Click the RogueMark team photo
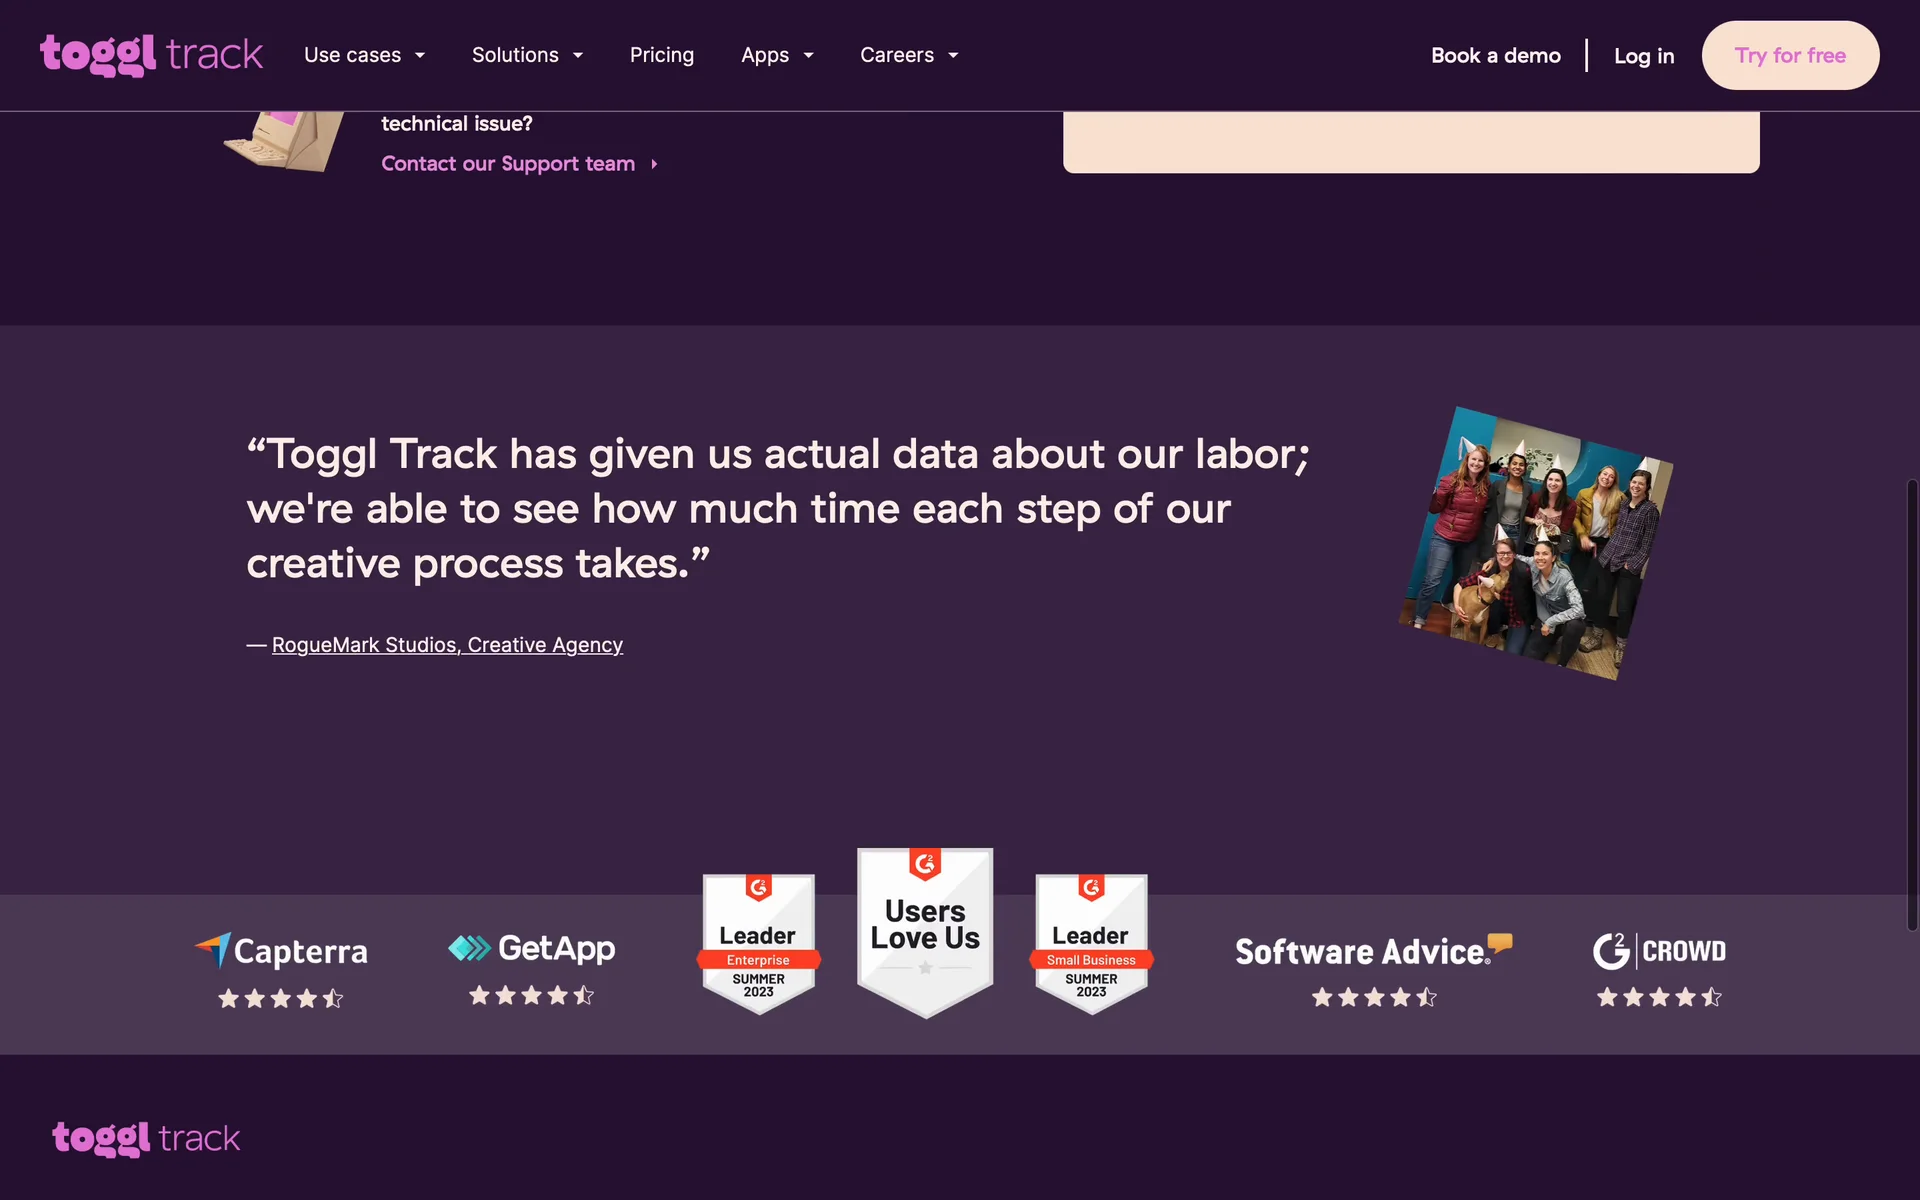The width and height of the screenshot is (1920, 1200). pos(1535,543)
